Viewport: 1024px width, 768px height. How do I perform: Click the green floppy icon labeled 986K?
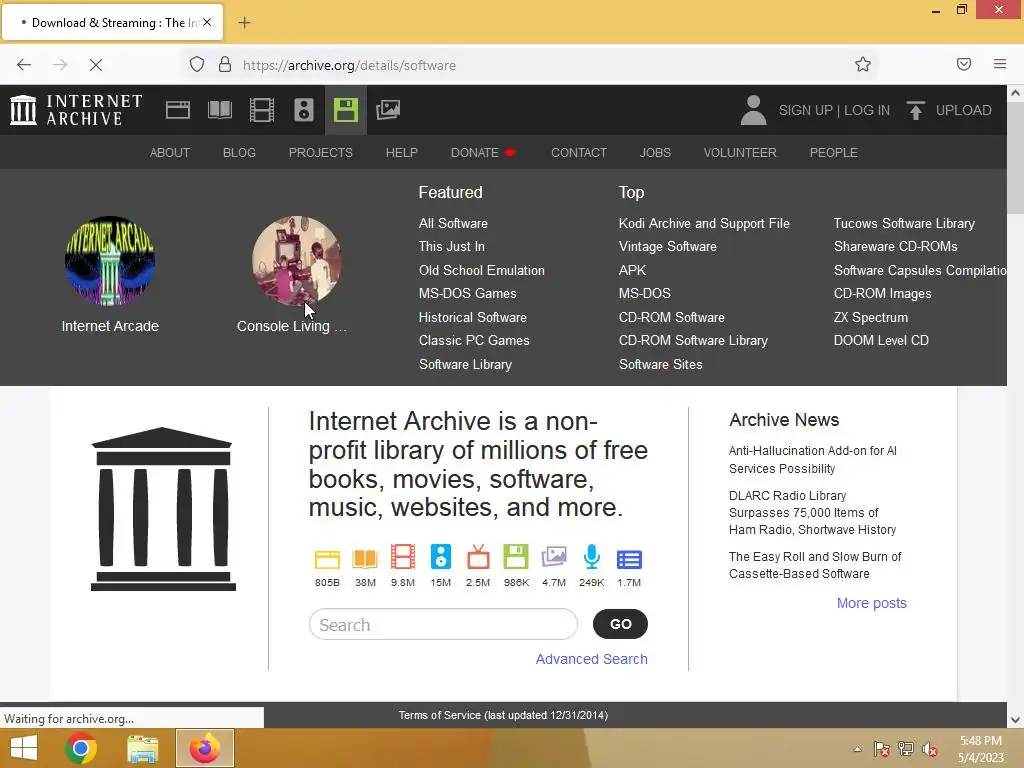tap(516, 557)
